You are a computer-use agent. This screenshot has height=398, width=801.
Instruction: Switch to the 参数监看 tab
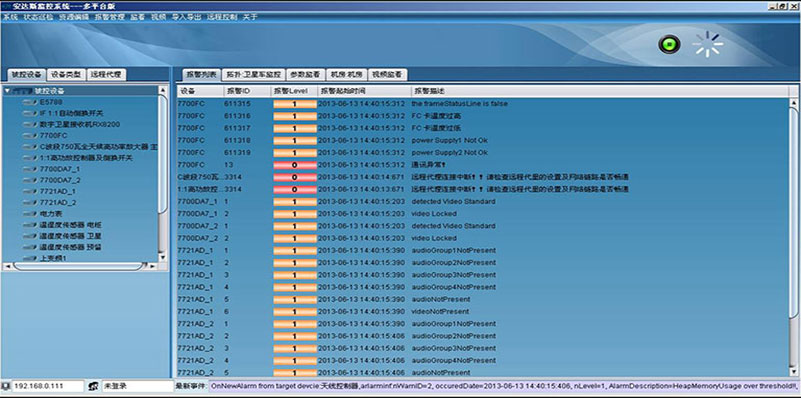305,75
